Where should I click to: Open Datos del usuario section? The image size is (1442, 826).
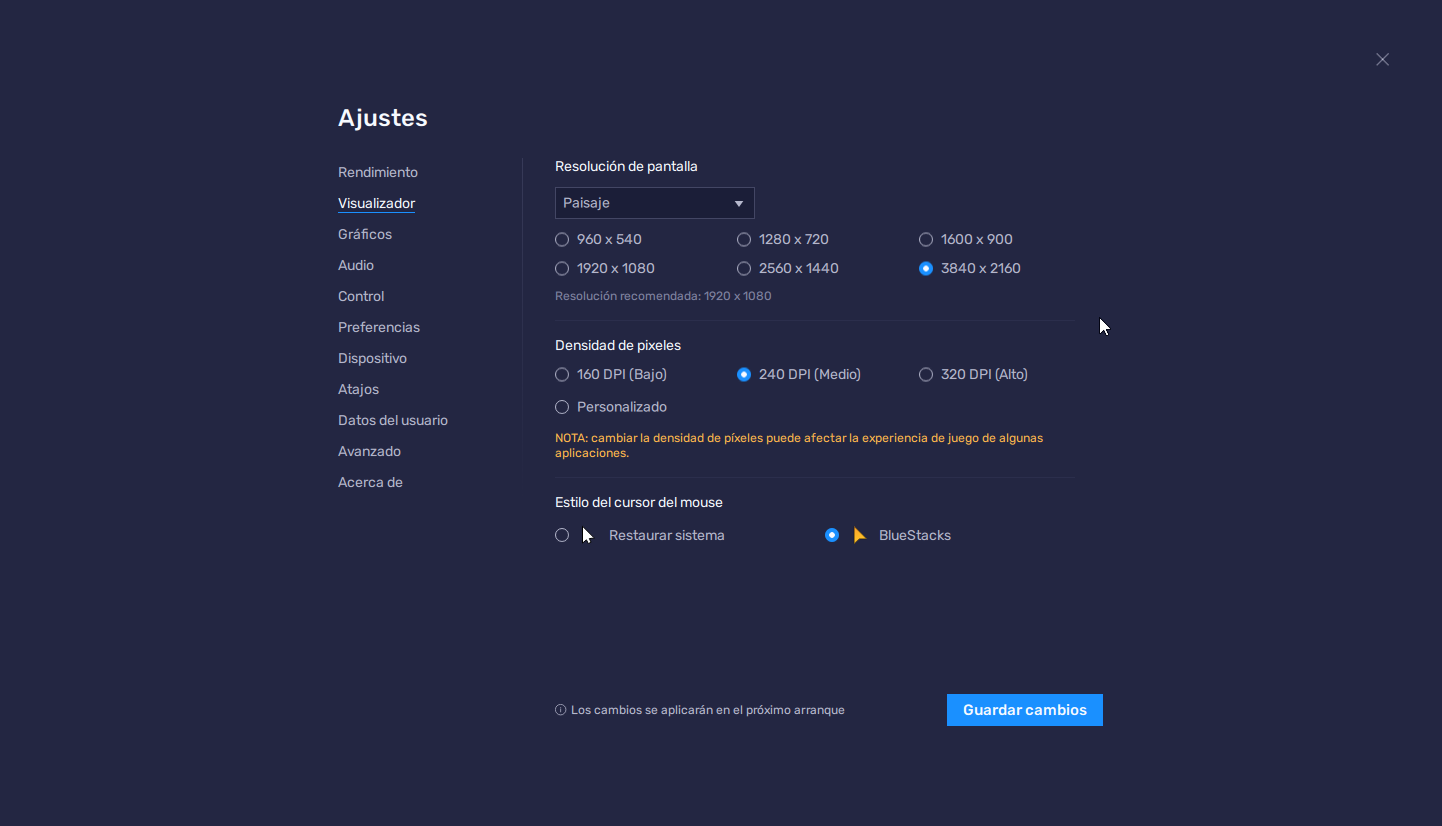pyautogui.click(x=393, y=420)
